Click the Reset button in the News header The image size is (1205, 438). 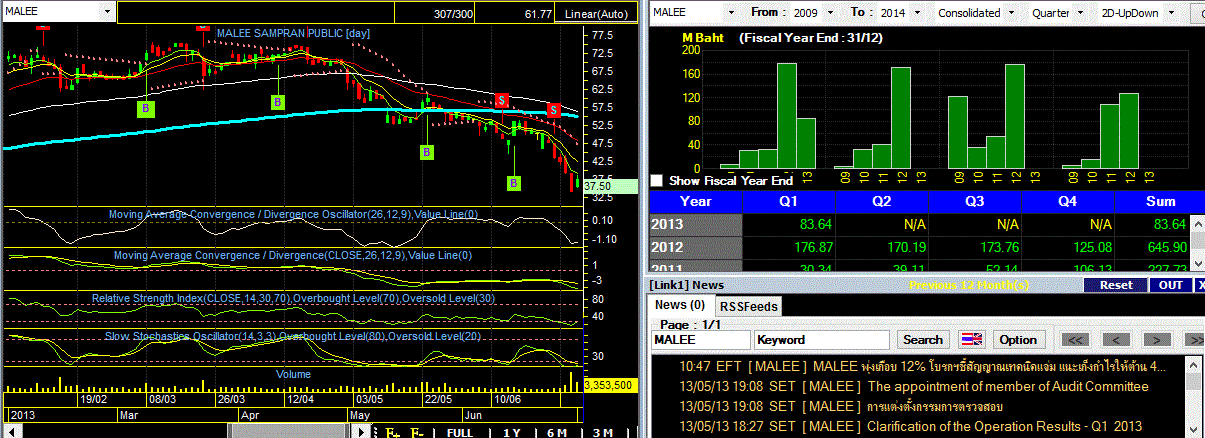pyautogui.click(x=1115, y=285)
